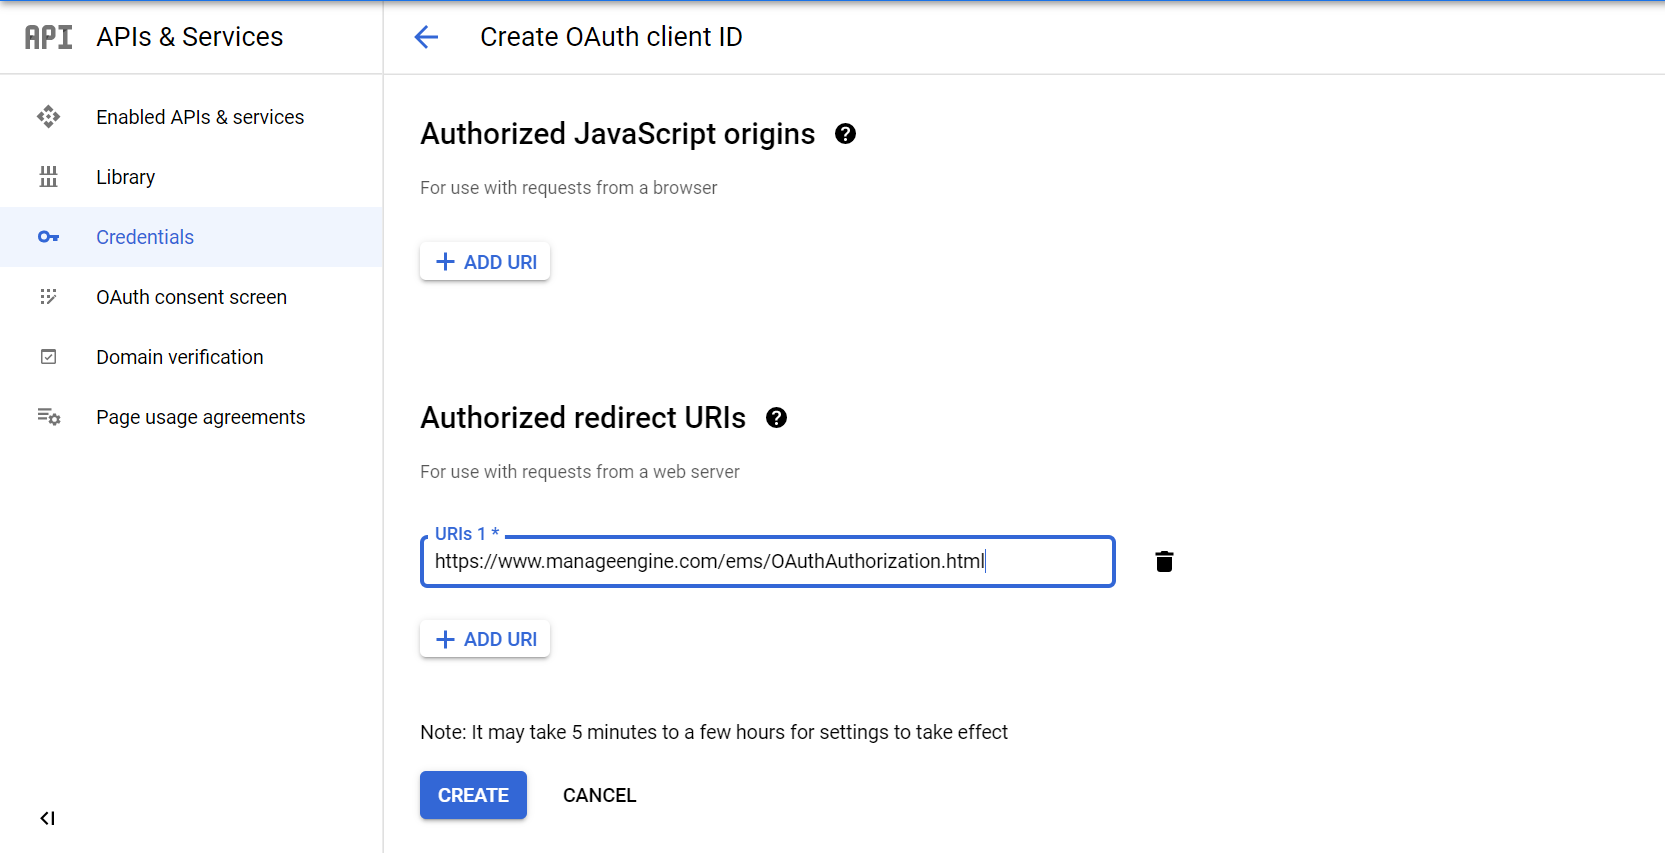Click the OAuth consent screen icon
This screenshot has height=853, width=1665.
click(x=48, y=297)
